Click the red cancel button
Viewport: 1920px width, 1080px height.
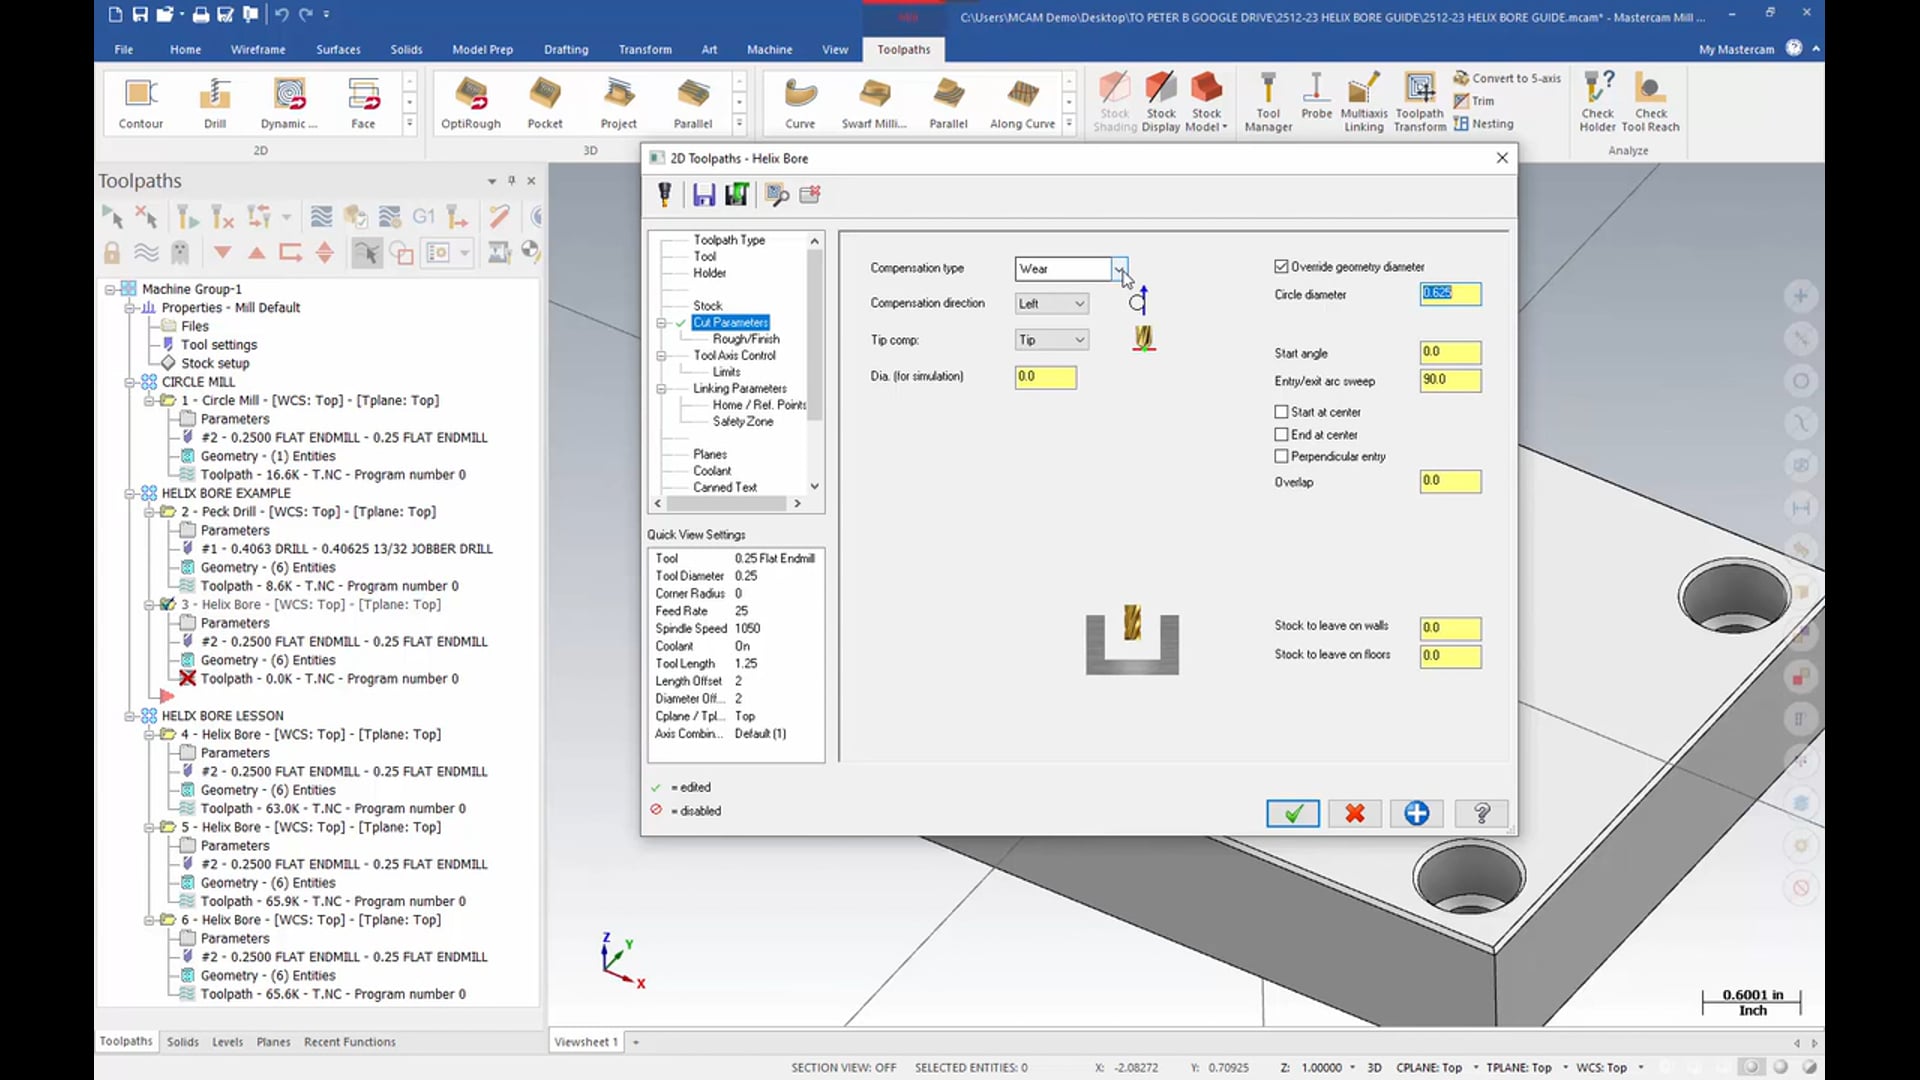(1354, 814)
